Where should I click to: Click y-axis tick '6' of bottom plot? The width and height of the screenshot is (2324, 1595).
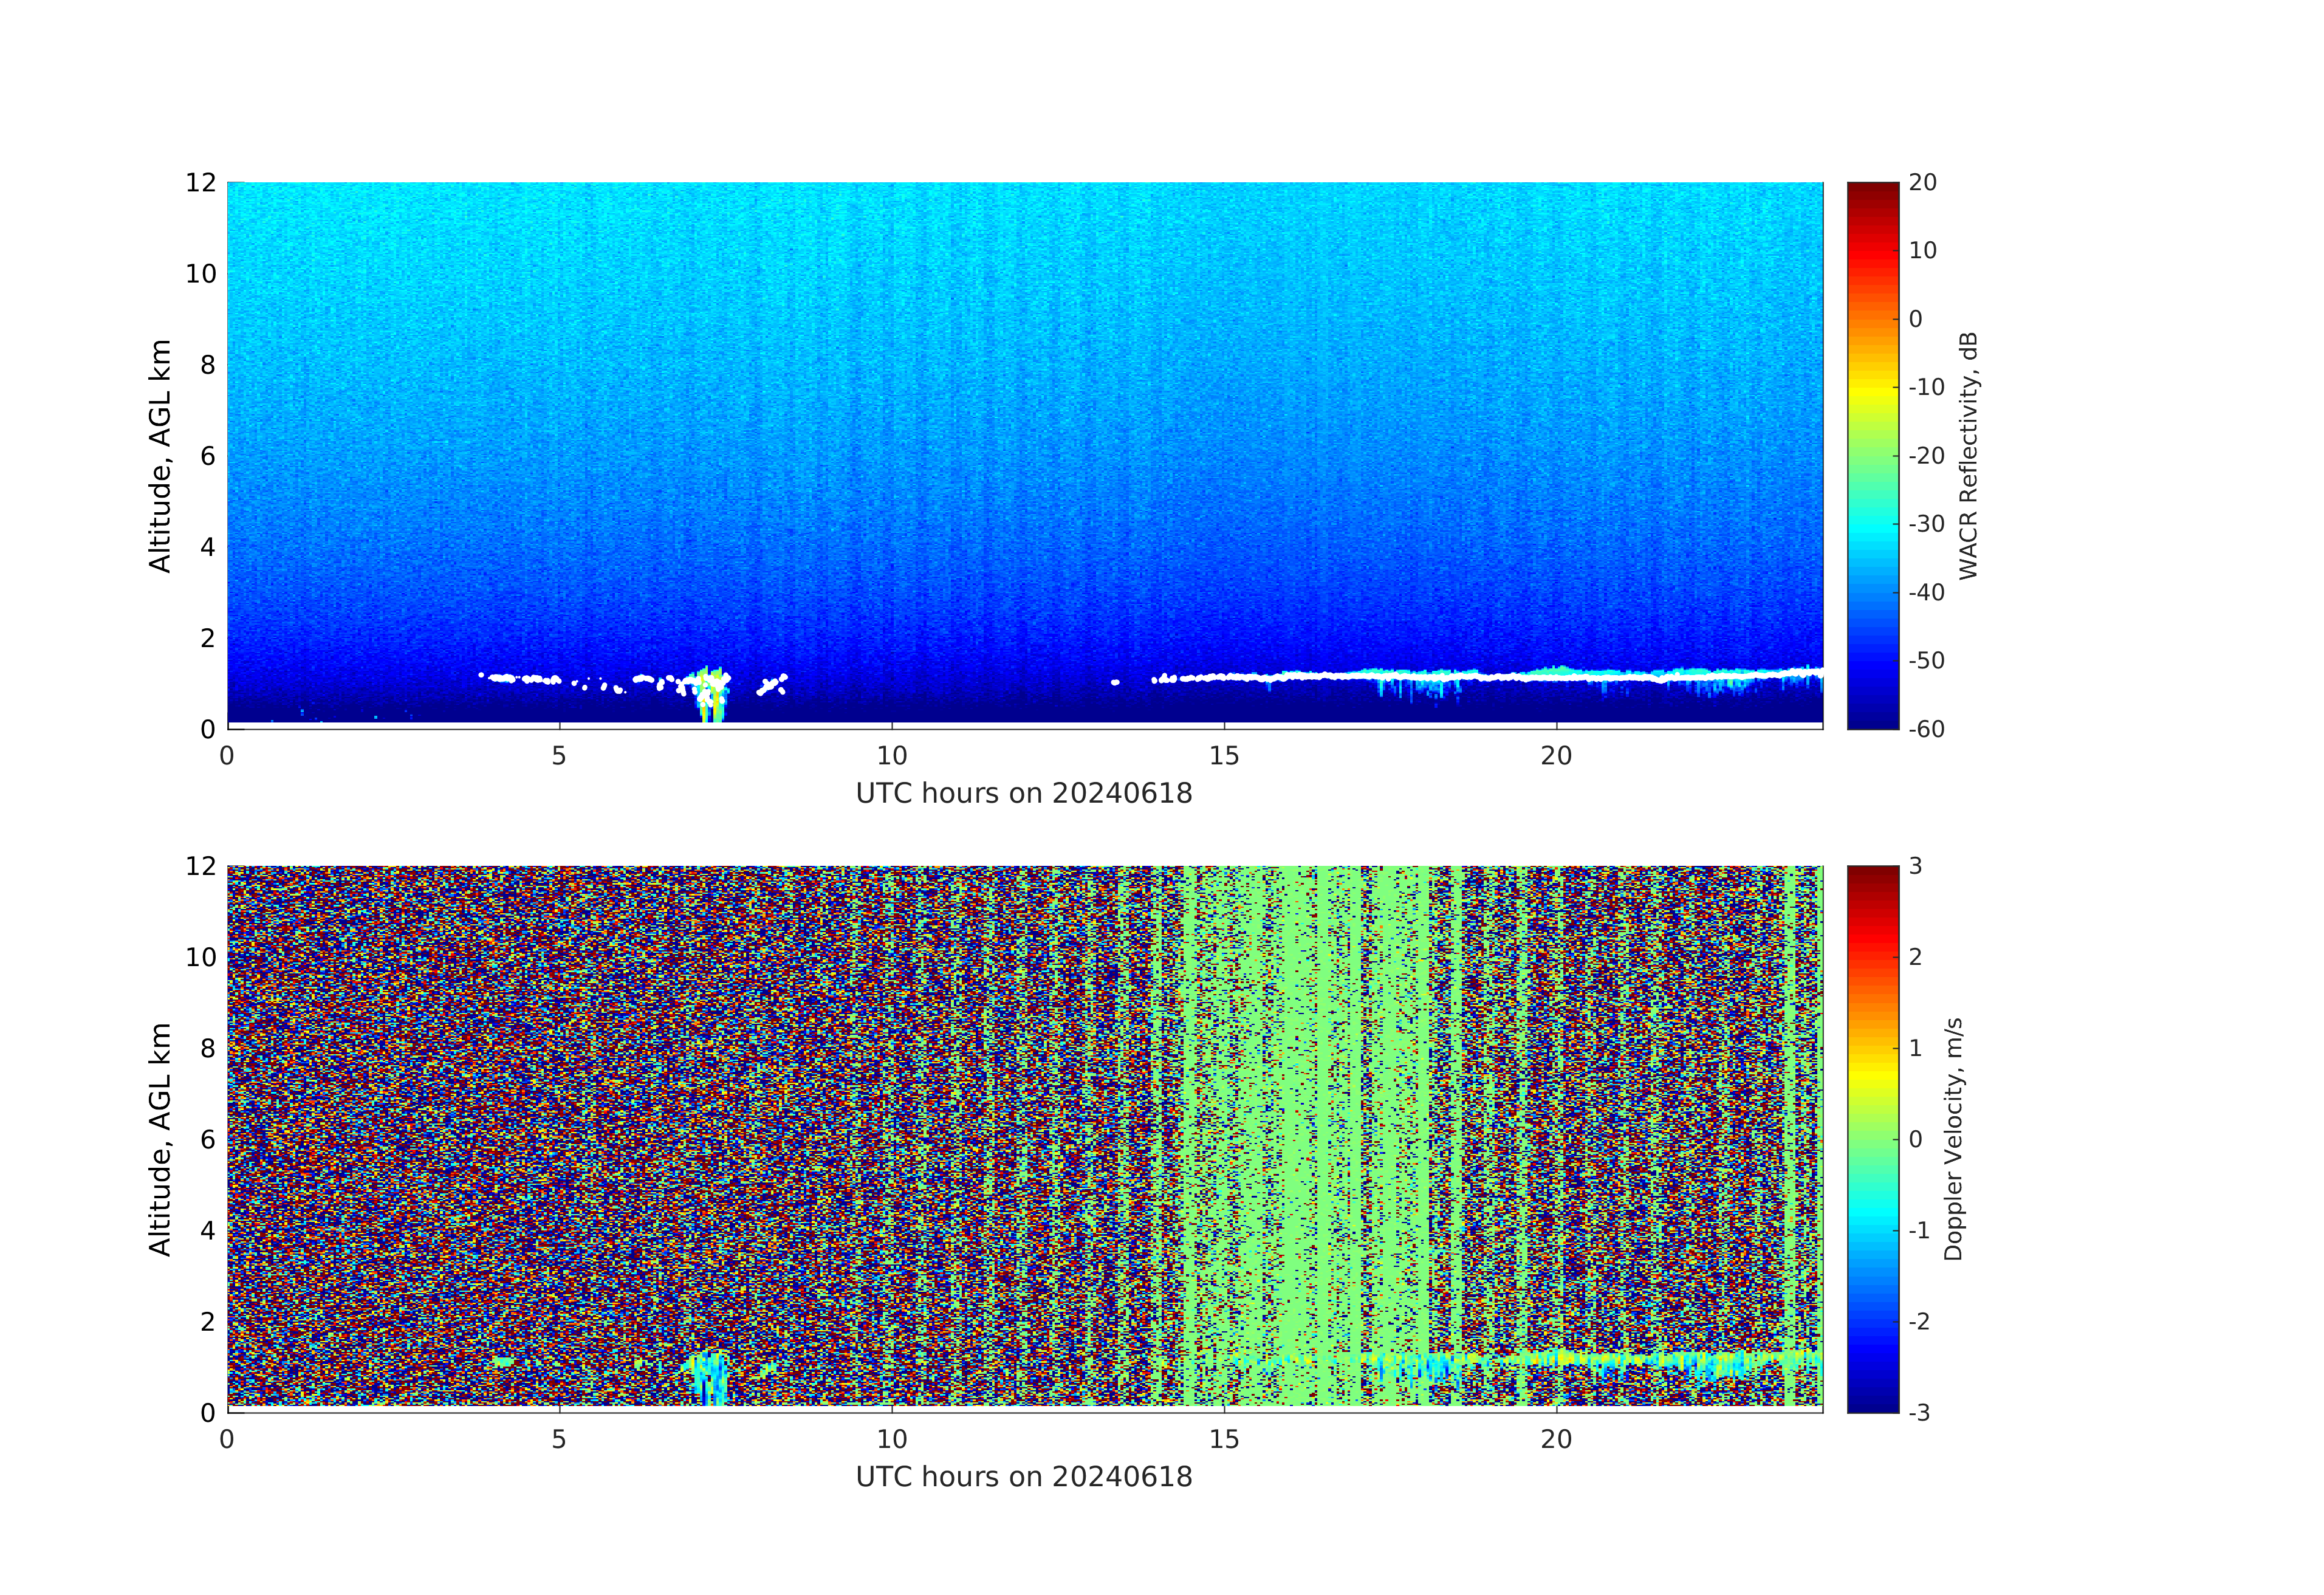[x=207, y=1139]
